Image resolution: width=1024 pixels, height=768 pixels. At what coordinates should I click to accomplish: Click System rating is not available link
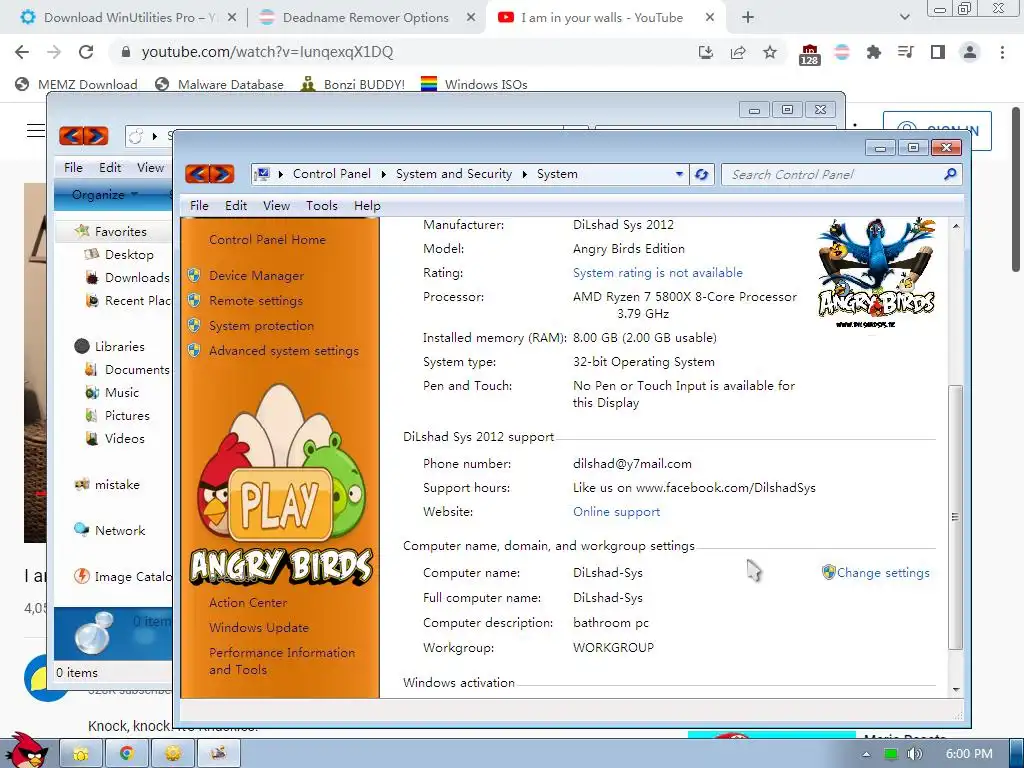(658, 272)
